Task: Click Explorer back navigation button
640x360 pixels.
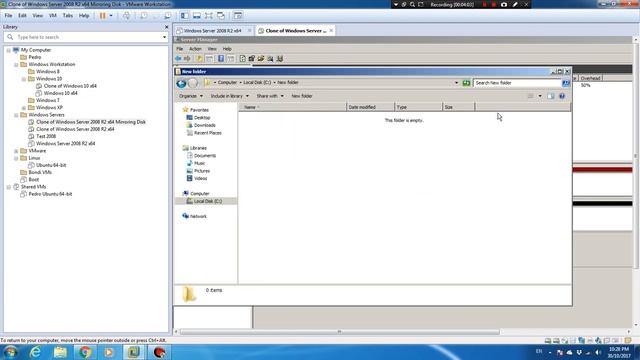Action: 181,83
